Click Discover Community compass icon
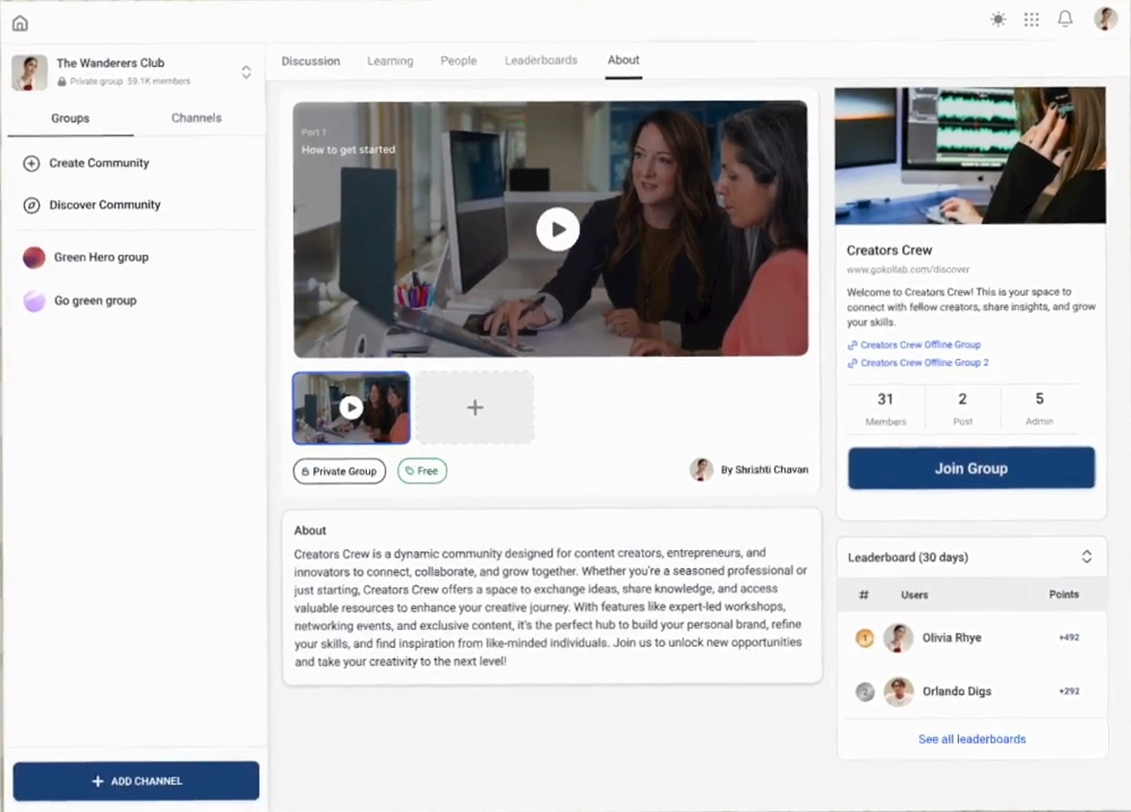Image resolution: width=1131 pixels, height=812 pixels. (31, 205)
